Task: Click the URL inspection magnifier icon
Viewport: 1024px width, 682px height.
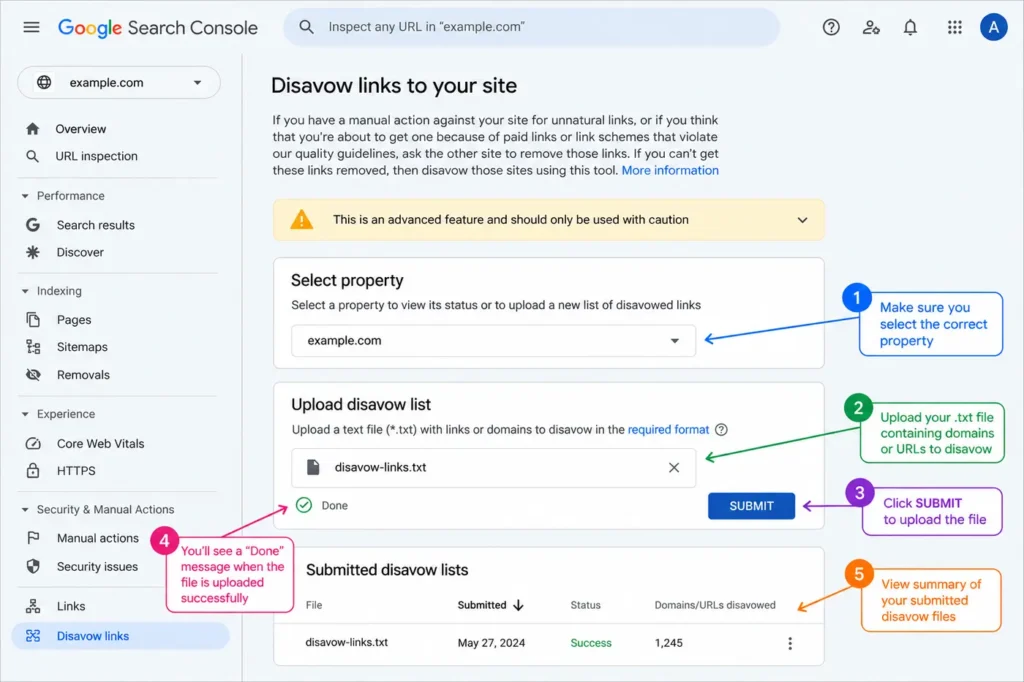Action: (x=32, y=156)
